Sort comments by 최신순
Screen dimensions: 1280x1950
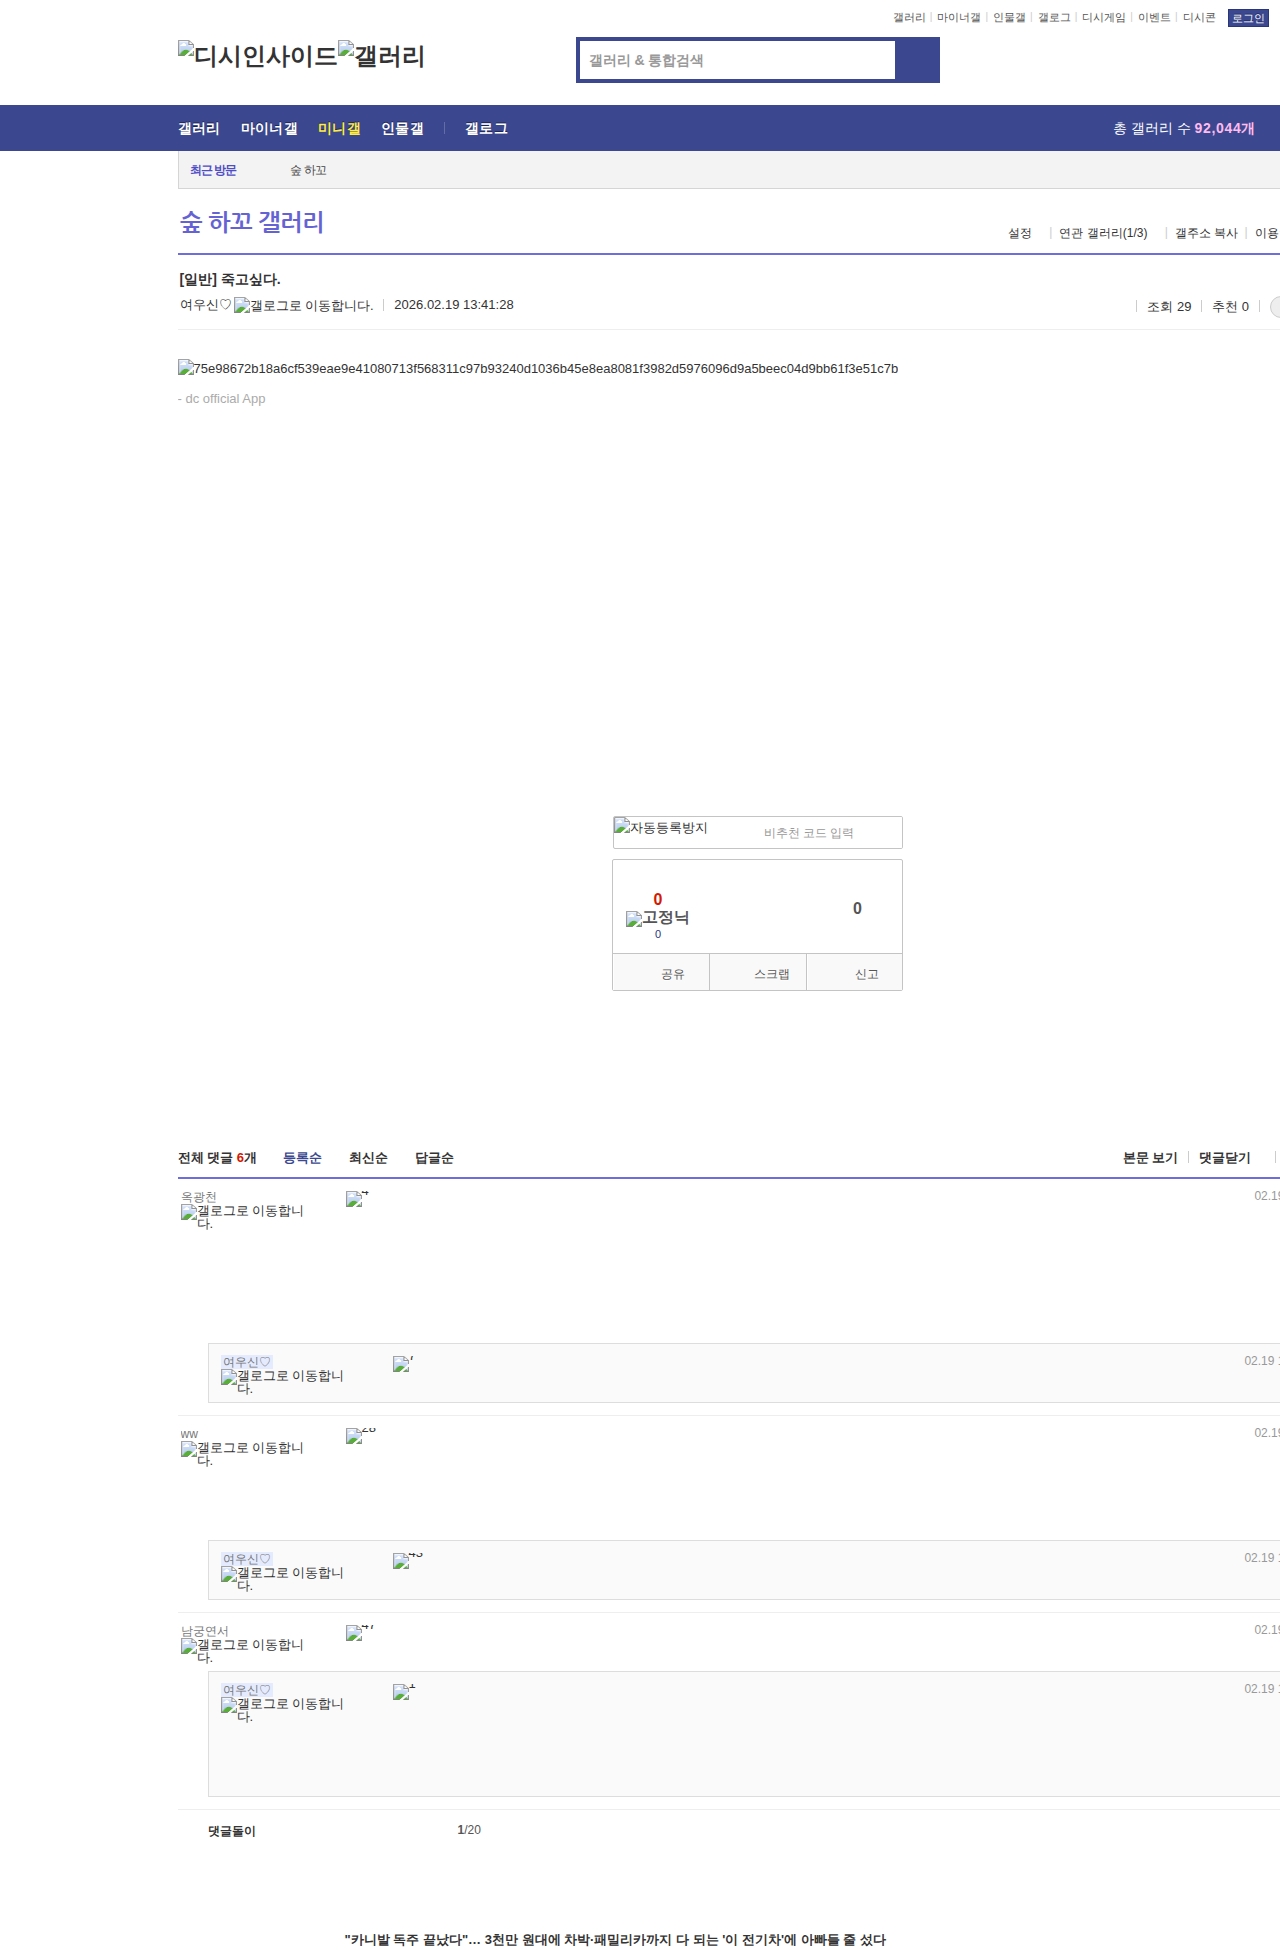tap(368, 1158)
